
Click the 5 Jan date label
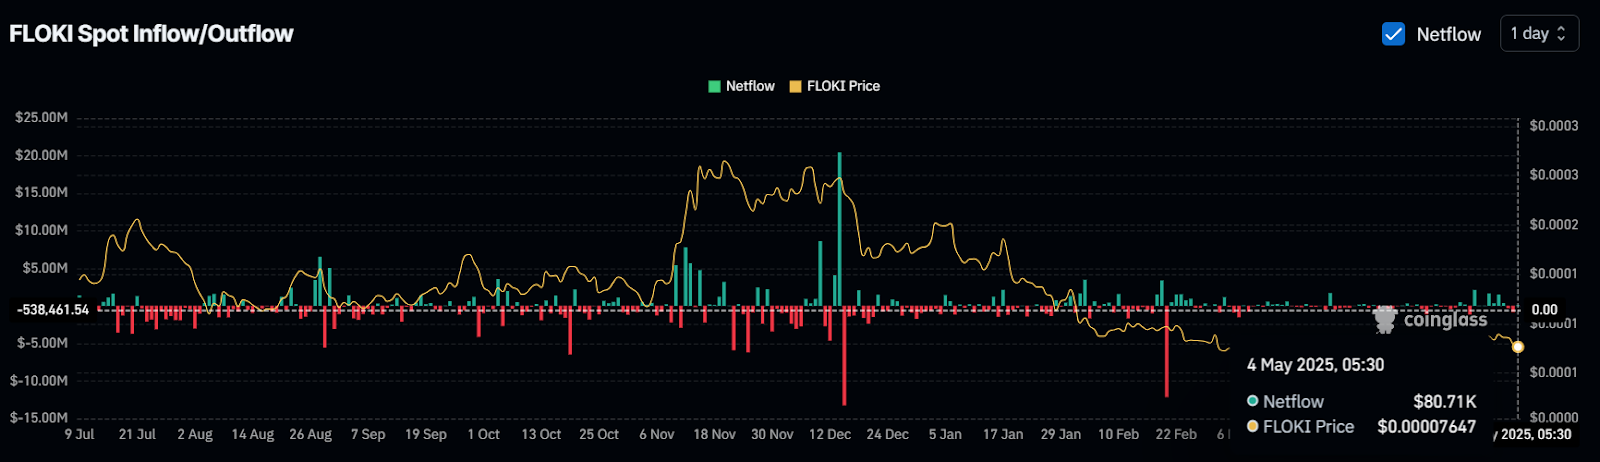pos(945,434)
